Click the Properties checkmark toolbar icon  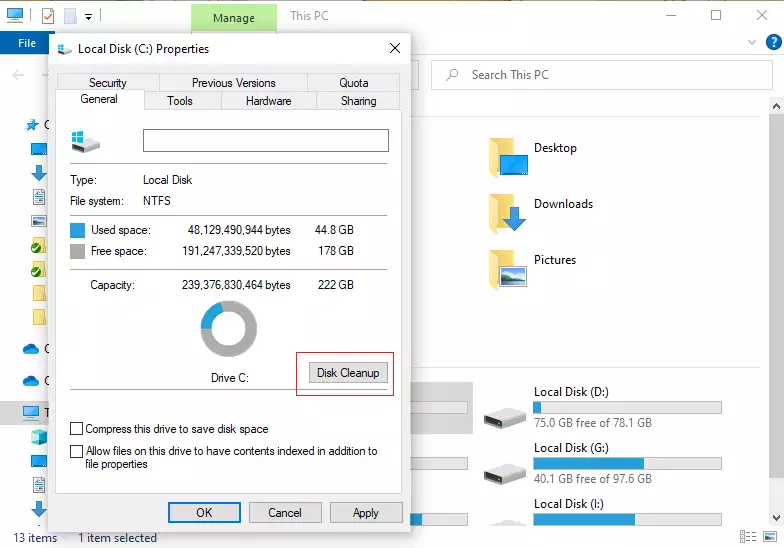point(48,16)
